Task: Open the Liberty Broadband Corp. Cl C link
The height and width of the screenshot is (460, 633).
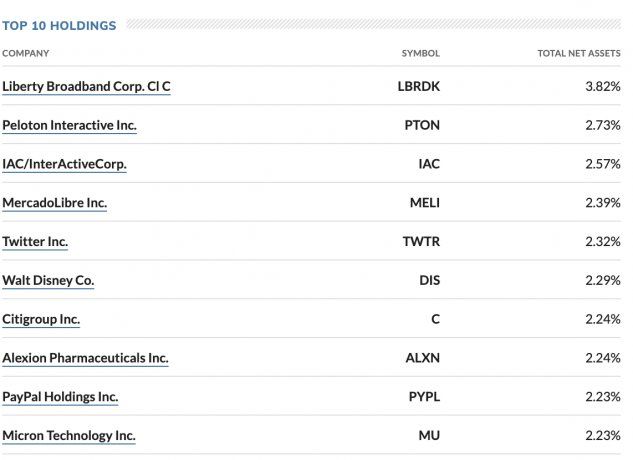Action: point(86,86)
